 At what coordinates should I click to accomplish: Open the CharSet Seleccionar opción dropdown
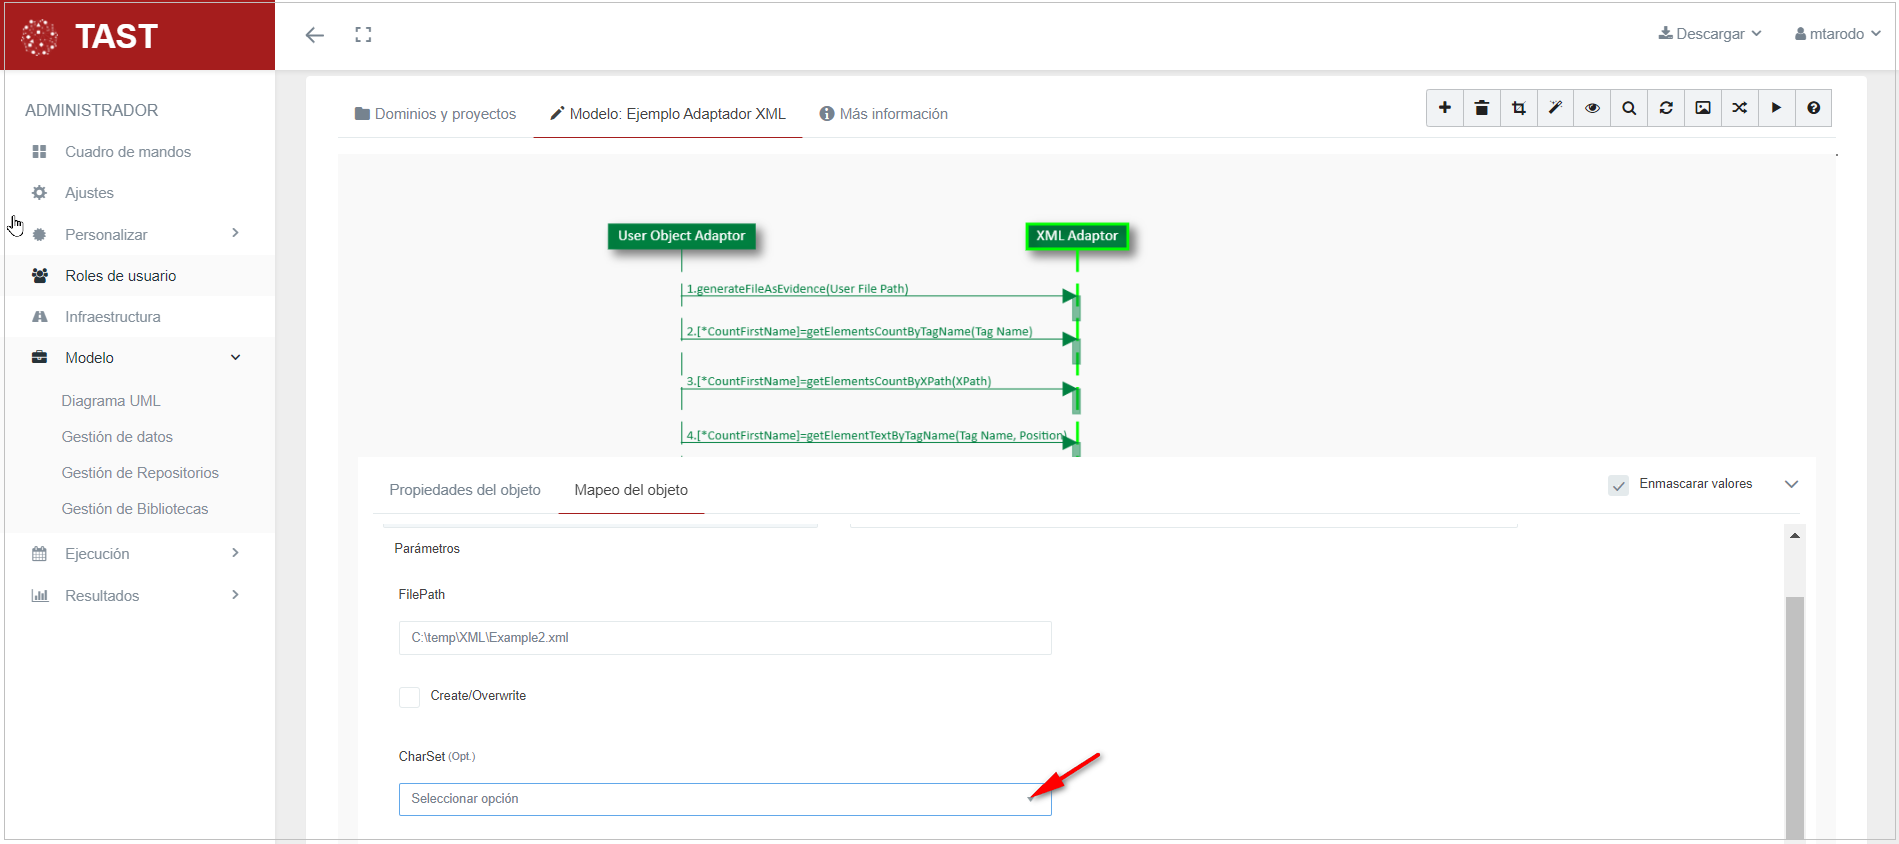pyautogui.click(x=724, y=799)
